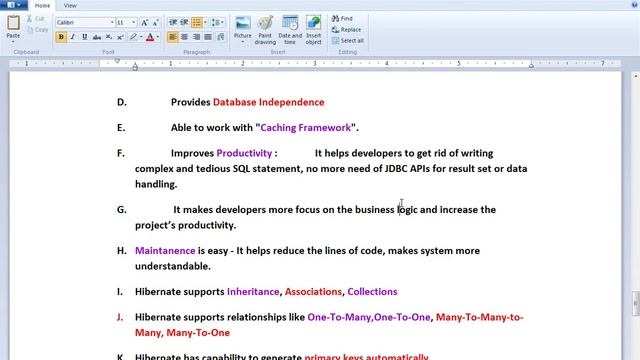Click the red text 'Database Independence'

pos(269,102)
